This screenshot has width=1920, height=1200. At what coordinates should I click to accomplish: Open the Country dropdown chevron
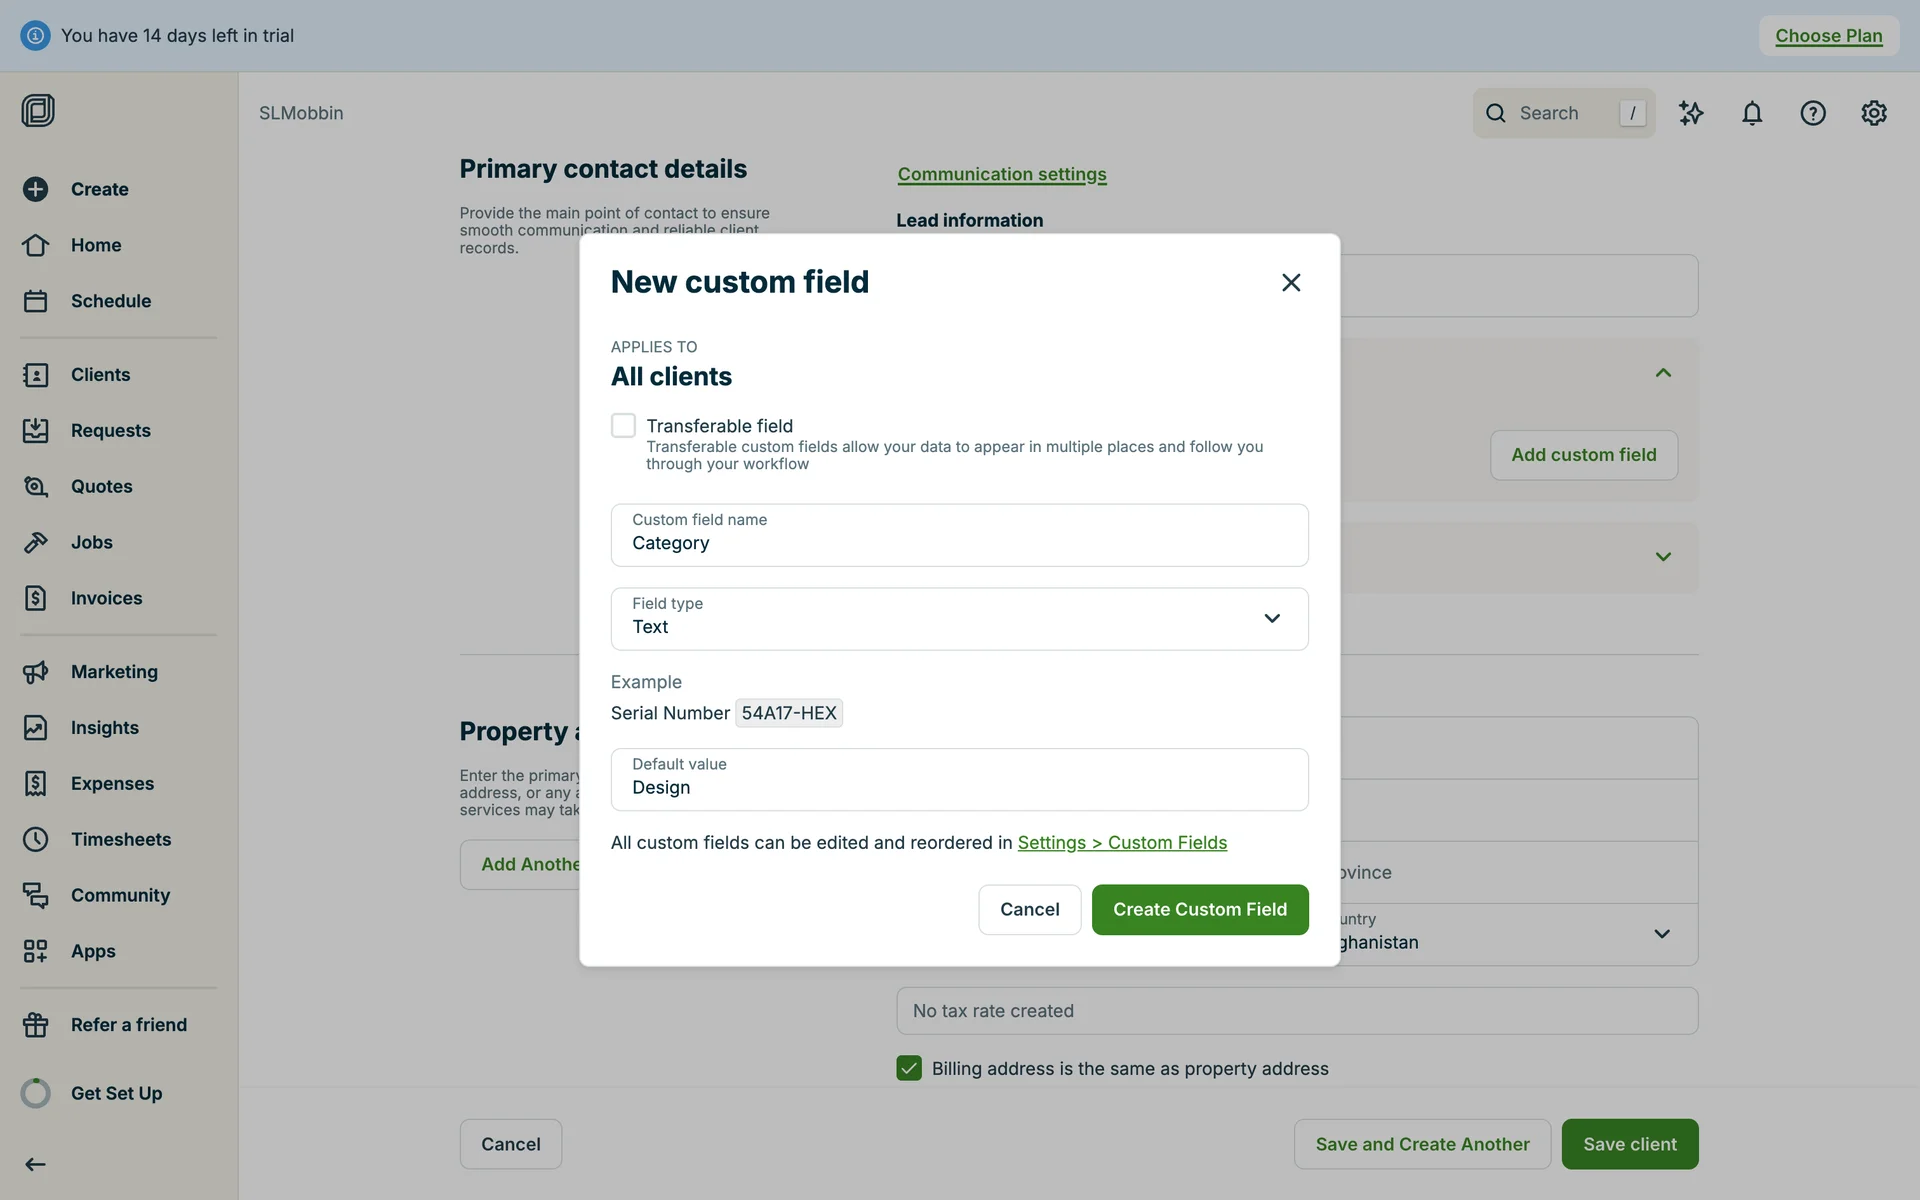coord(1662,934)
